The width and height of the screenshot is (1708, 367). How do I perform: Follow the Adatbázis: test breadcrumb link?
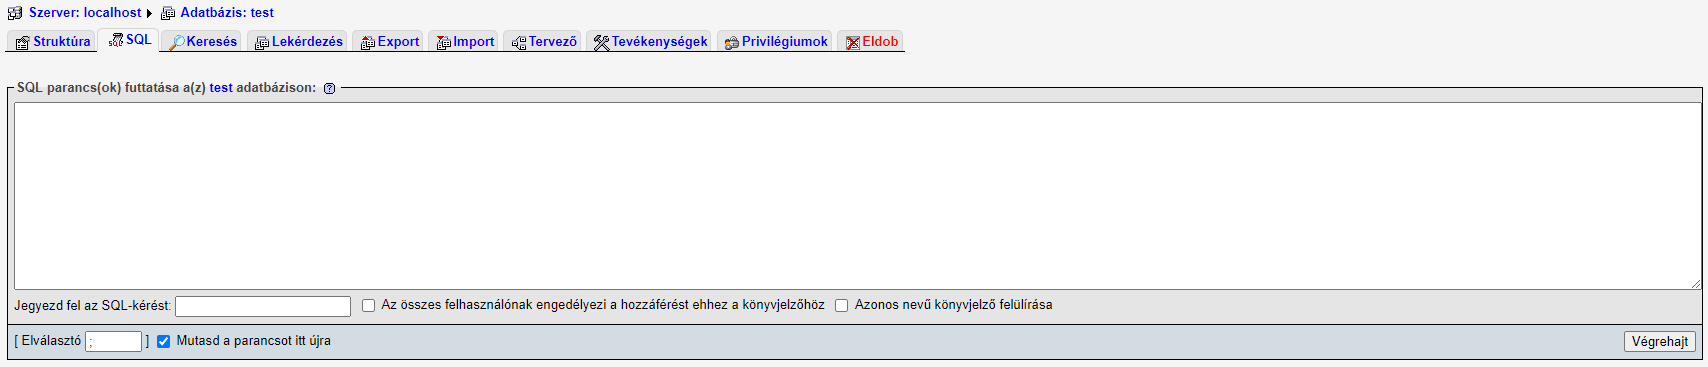227,13
